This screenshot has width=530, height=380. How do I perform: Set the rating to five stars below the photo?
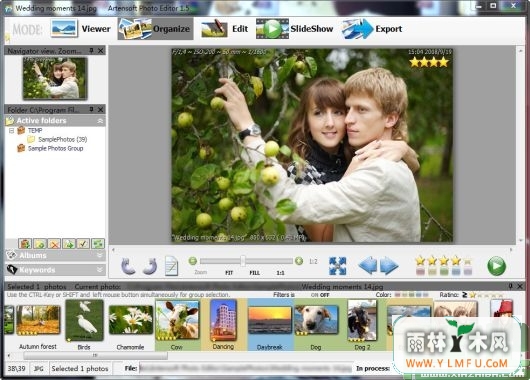tap(467, 261)
